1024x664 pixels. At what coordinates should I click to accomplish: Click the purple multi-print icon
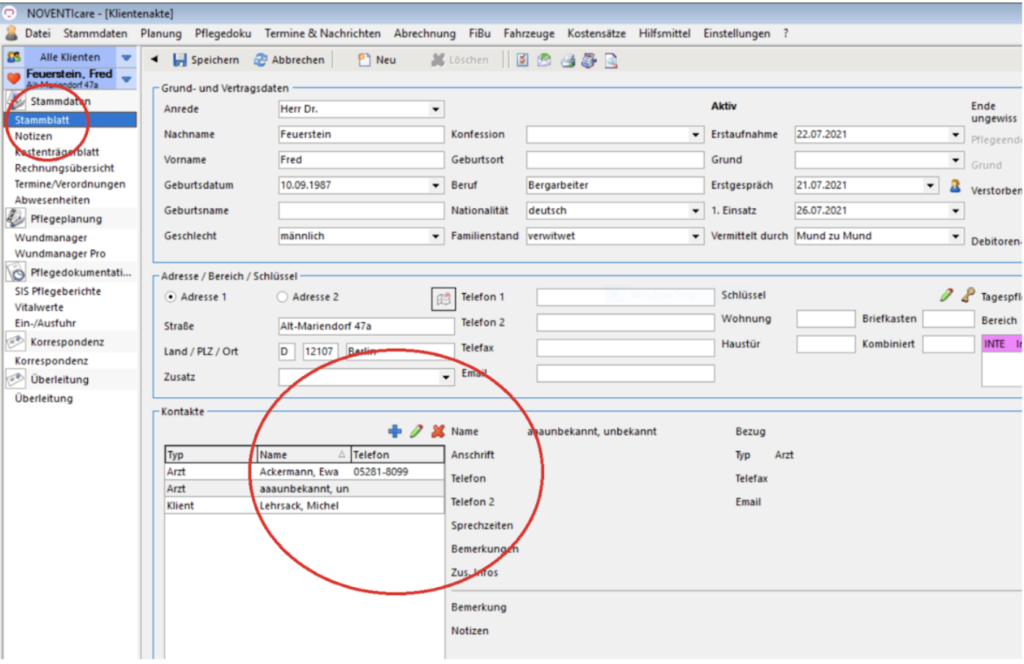tap(589, 61)
